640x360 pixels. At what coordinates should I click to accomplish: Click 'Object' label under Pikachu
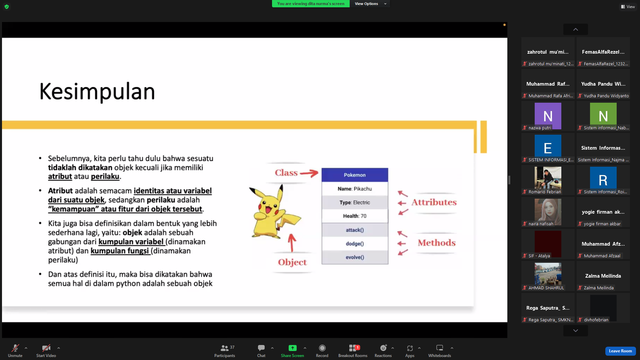(x=292, y=262)
